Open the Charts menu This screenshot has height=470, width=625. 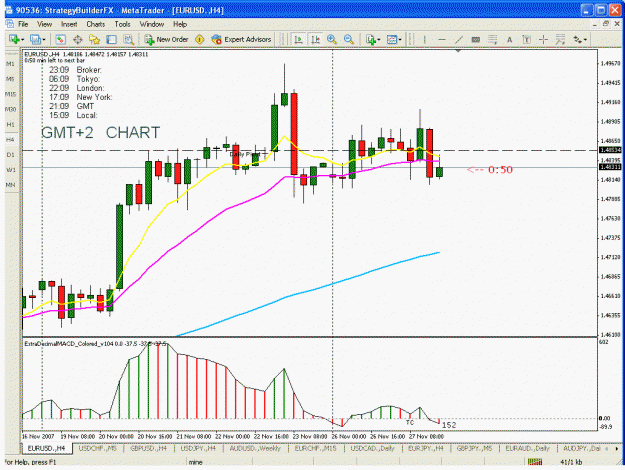click(96, 24)
